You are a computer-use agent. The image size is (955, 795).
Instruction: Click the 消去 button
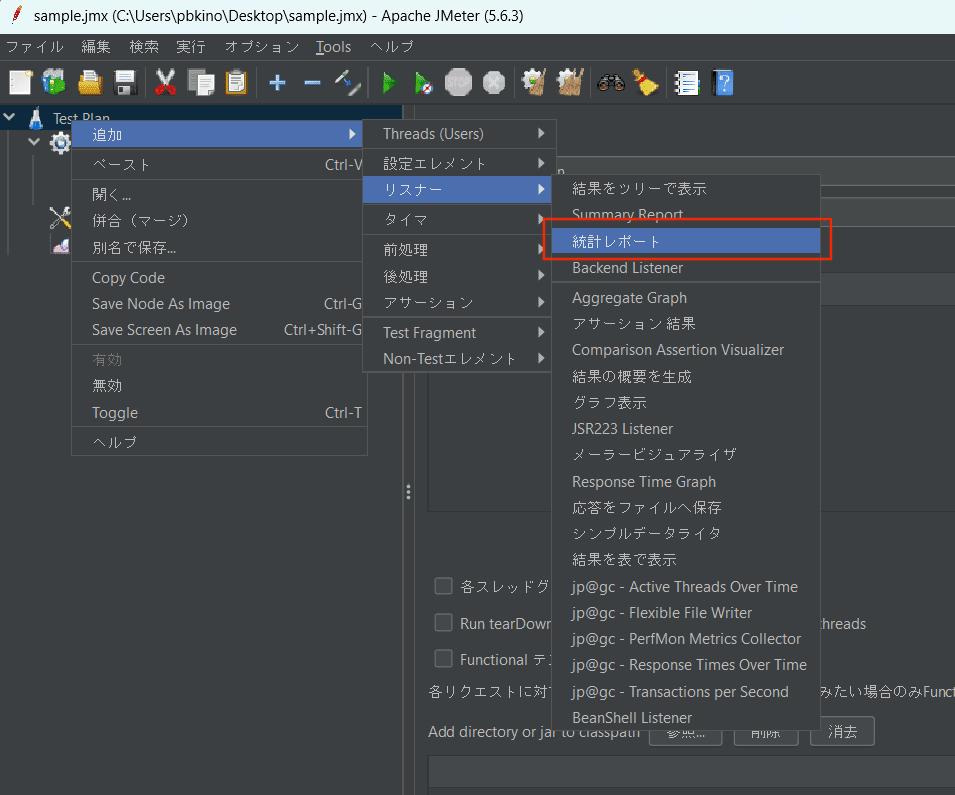(x=842, y=731)
